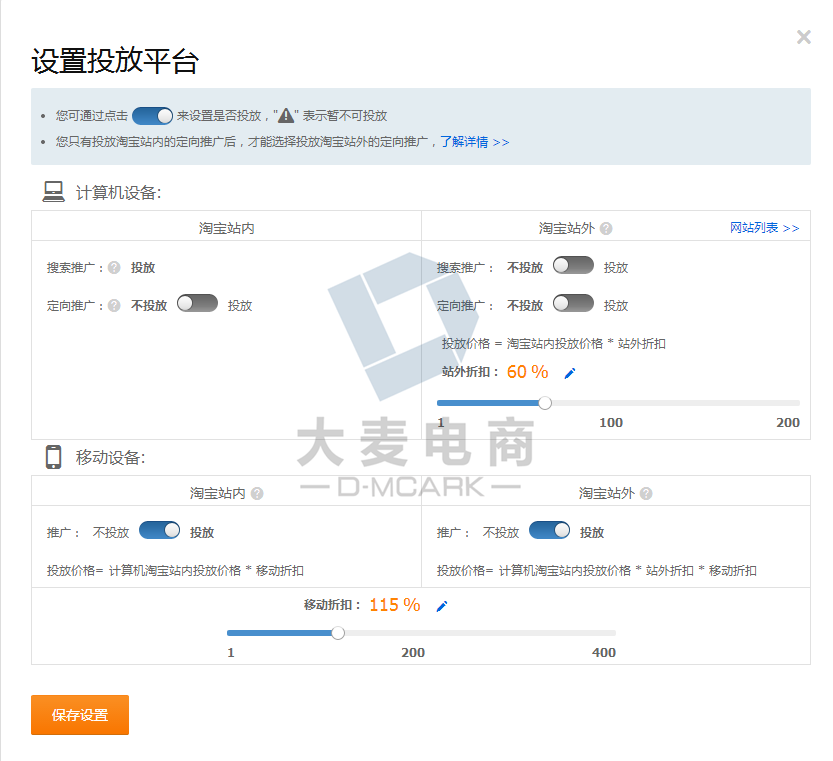
Task: Open the 了解详情 >> link
Action: (x=474, y=142)
